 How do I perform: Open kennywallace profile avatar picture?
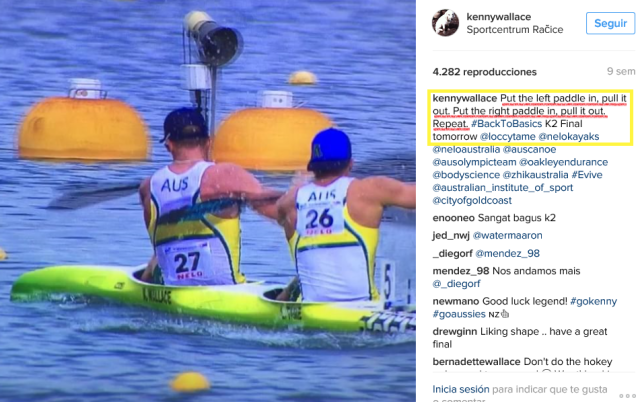coord(445,23)
